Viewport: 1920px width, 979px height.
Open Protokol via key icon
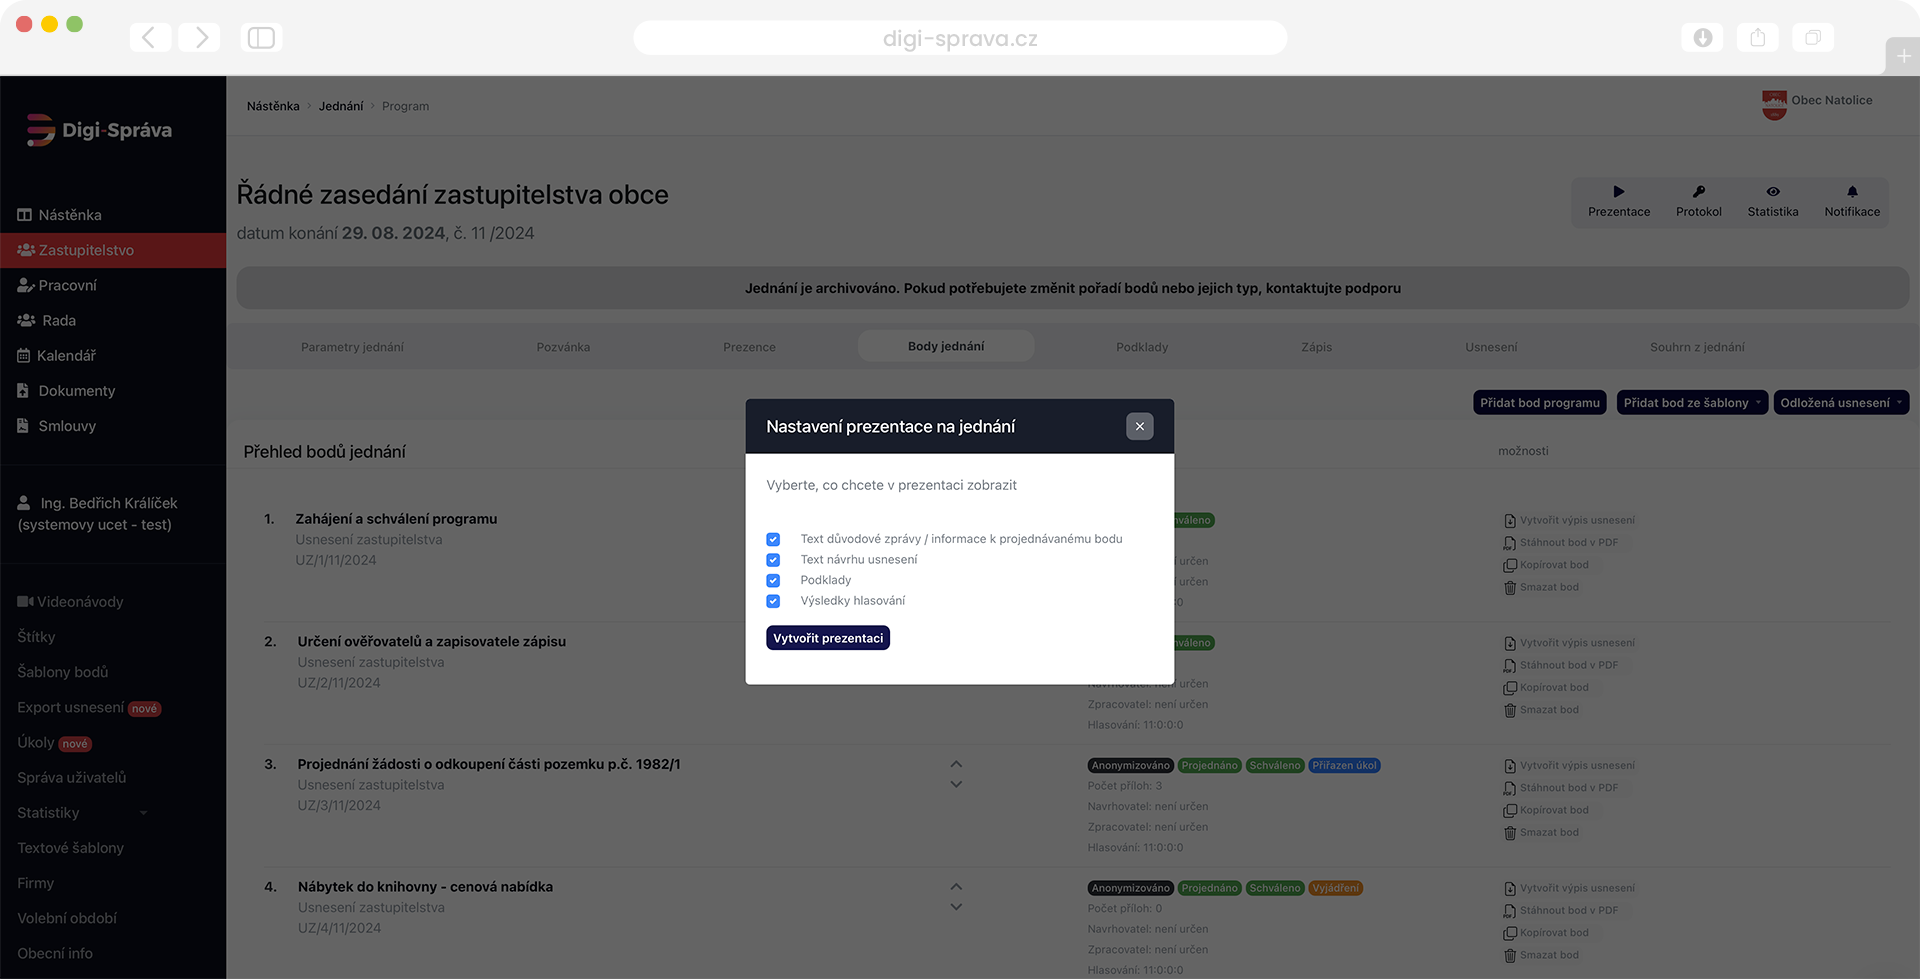tap(1698, 192)
